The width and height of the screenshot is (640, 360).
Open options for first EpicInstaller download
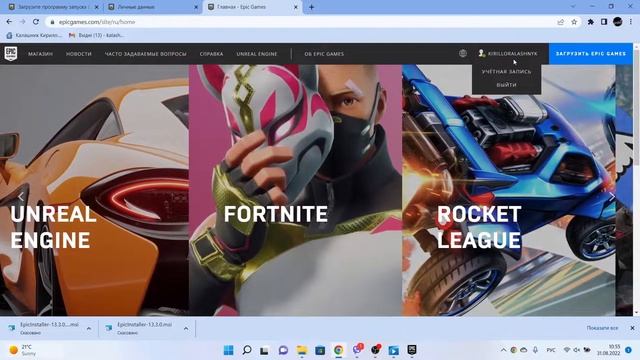[x=89, y=329]
